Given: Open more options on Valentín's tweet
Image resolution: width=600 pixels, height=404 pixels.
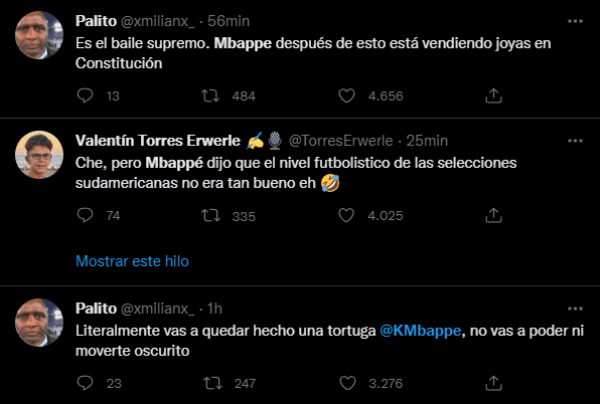Looking at the screenshot, I should click(575, 140).
